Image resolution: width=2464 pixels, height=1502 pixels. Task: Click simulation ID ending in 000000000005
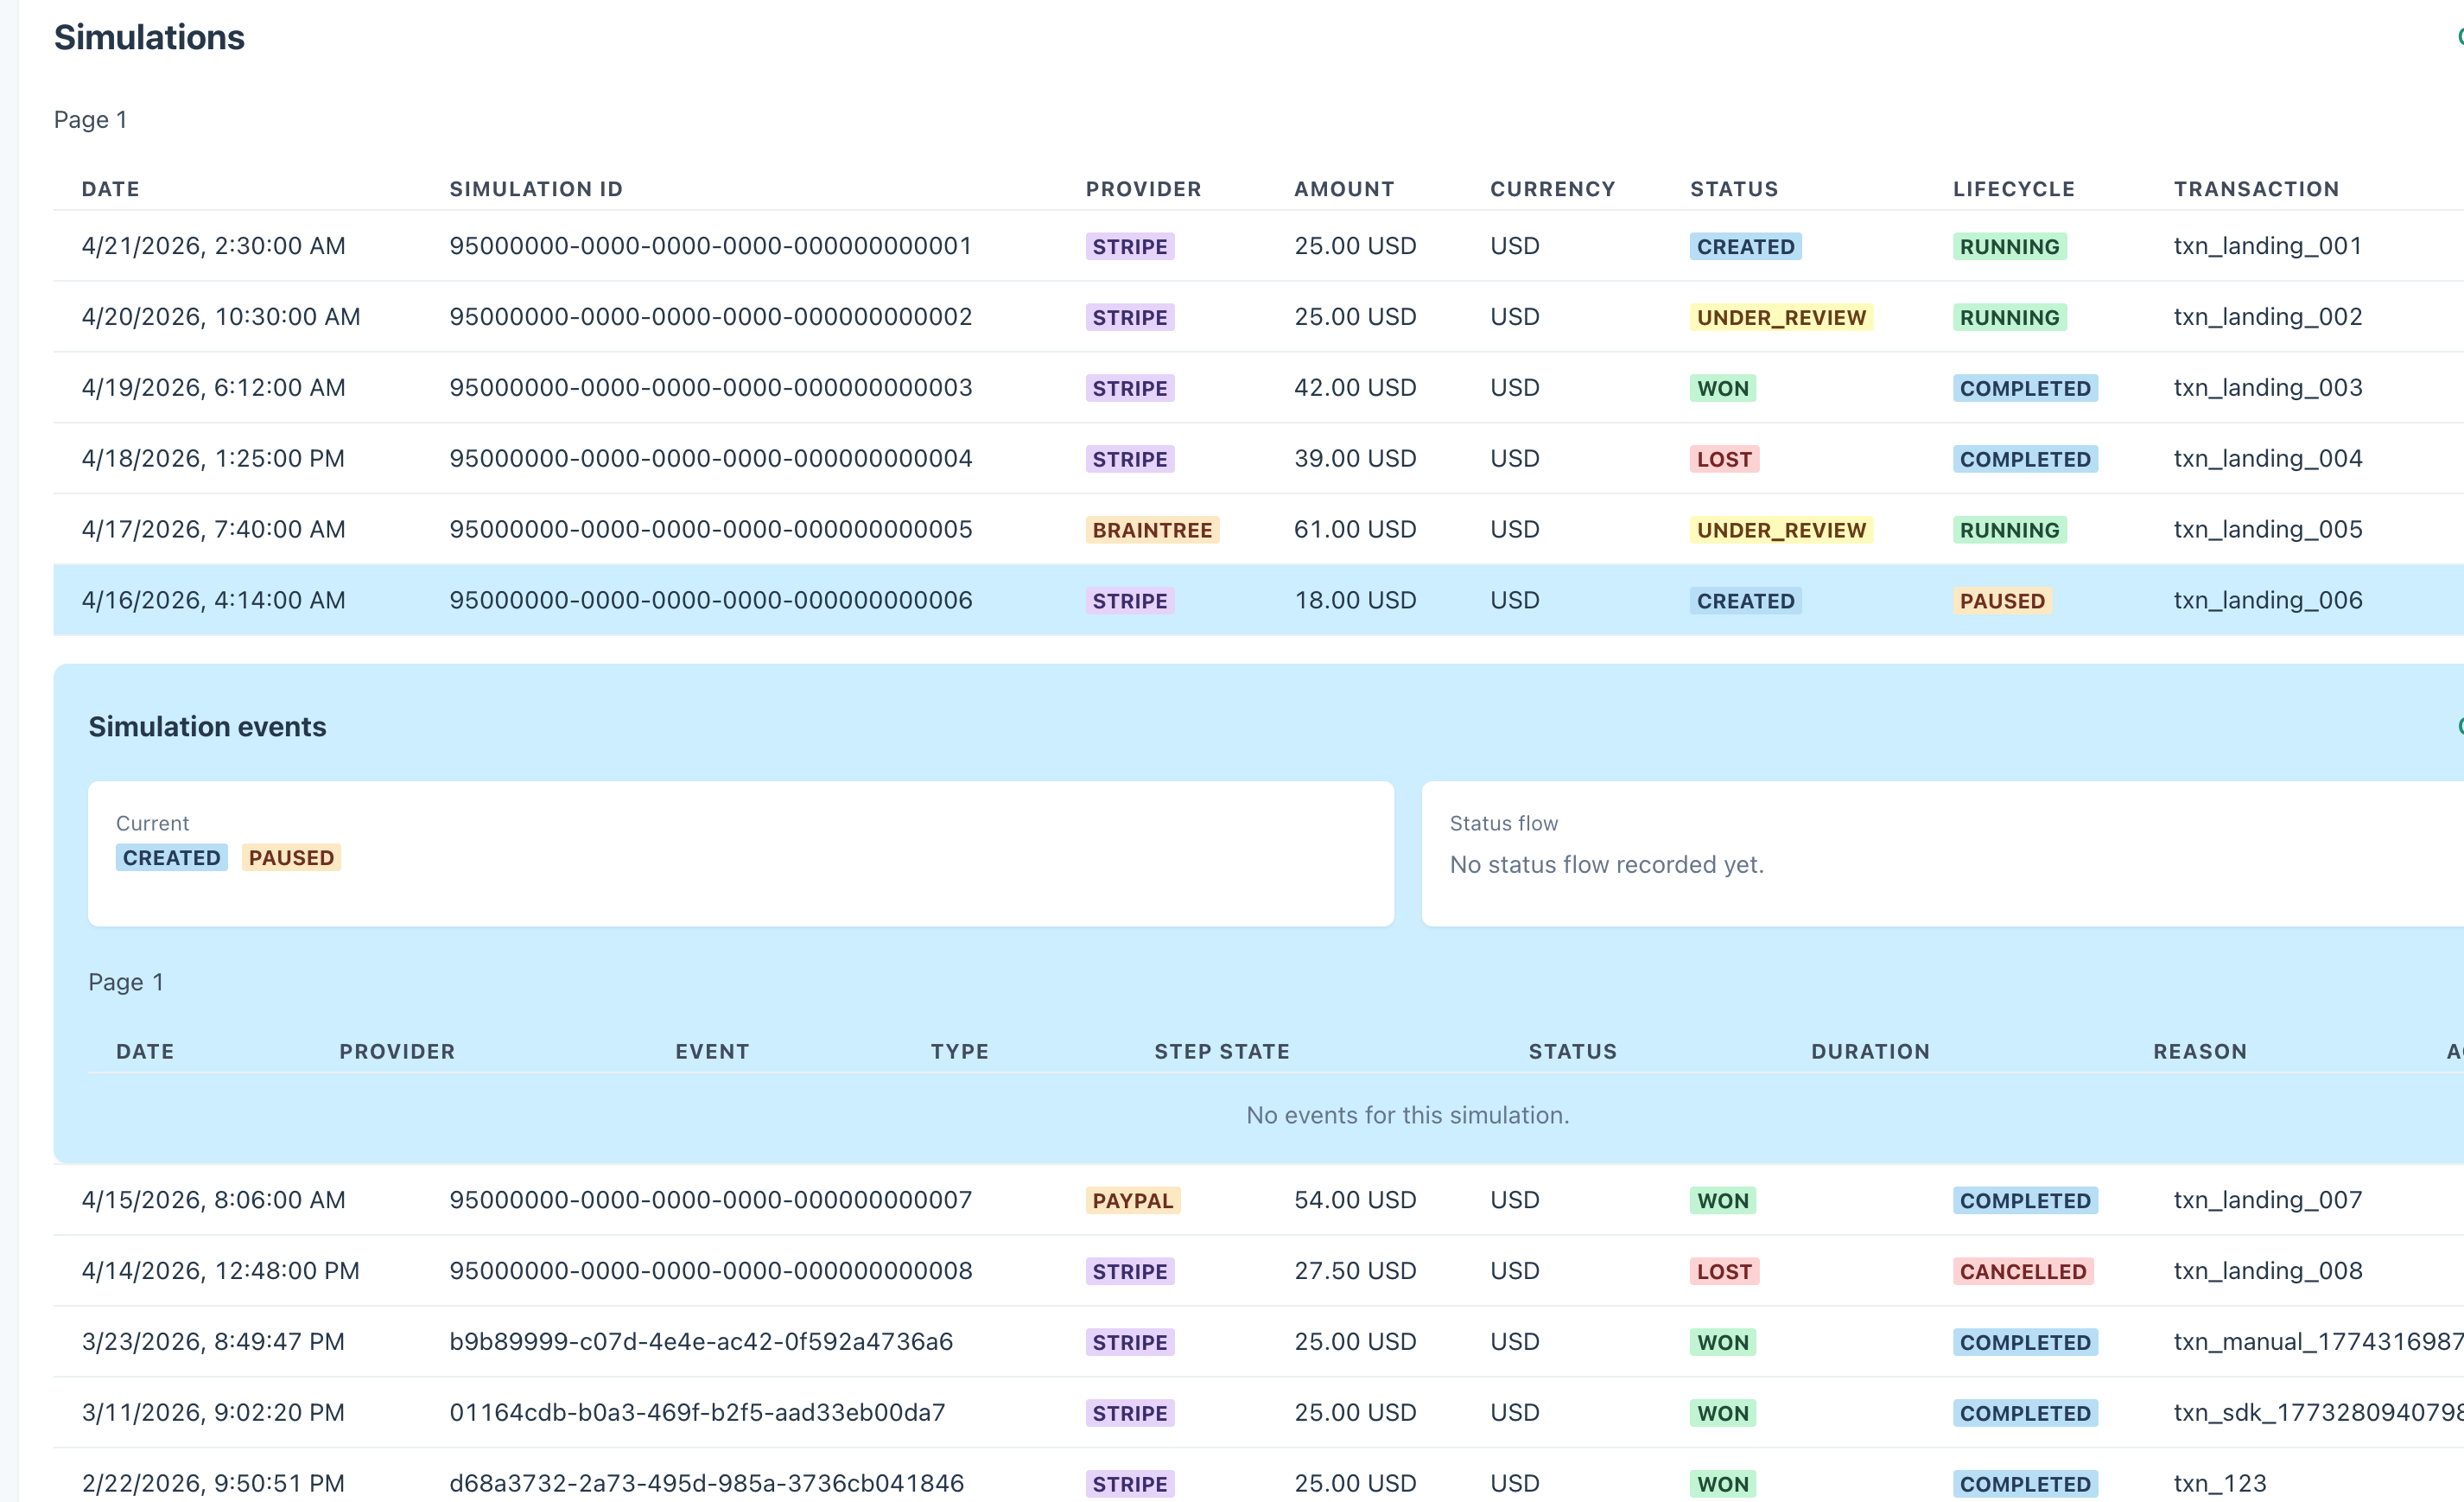point(710,530)
